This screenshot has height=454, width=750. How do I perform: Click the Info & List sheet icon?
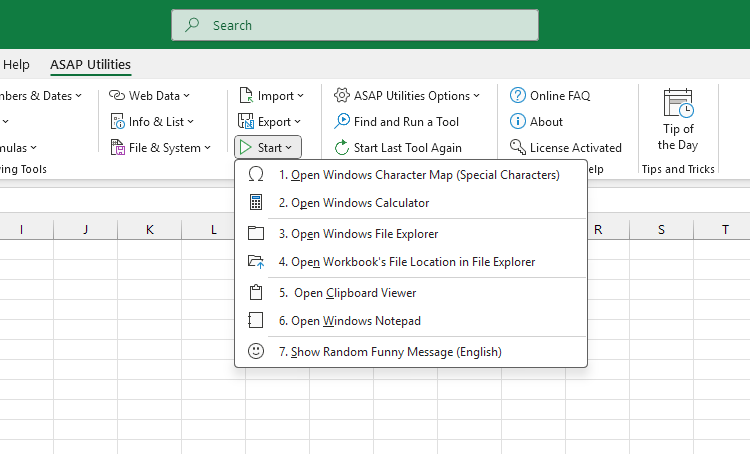117,122
